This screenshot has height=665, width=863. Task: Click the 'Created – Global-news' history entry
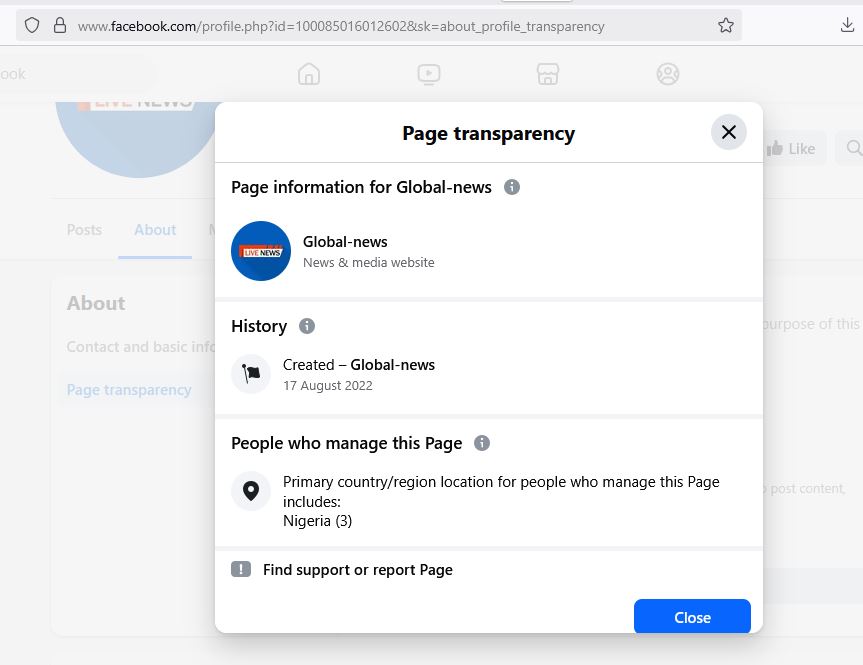pyautogui.click(x=358, y=364)
